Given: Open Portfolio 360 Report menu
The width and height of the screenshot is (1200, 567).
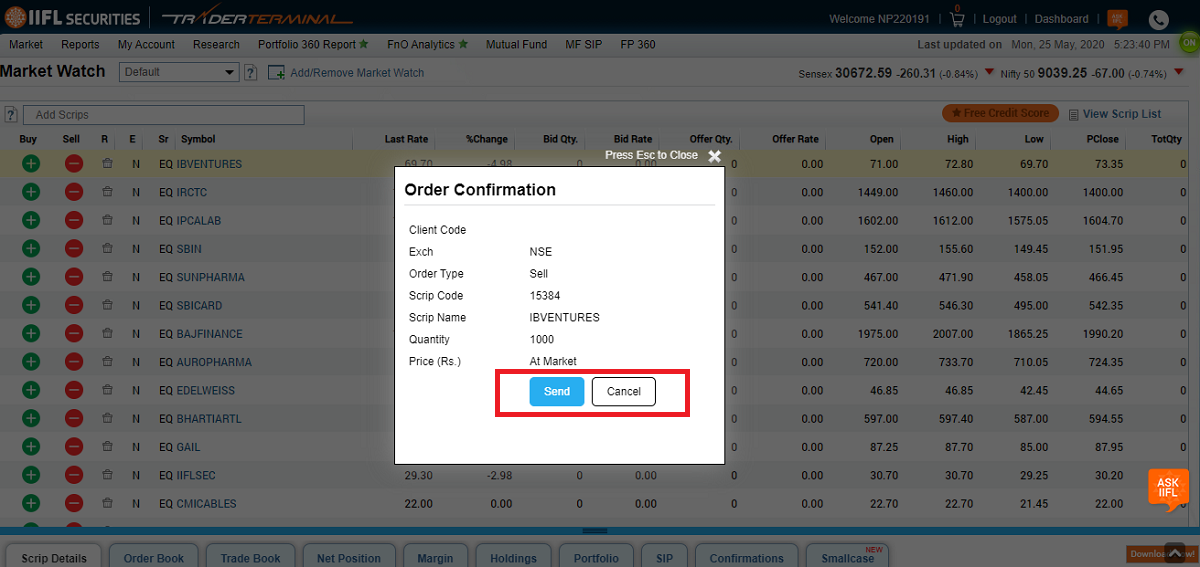Looking at the screenshot, I should 313,44.
